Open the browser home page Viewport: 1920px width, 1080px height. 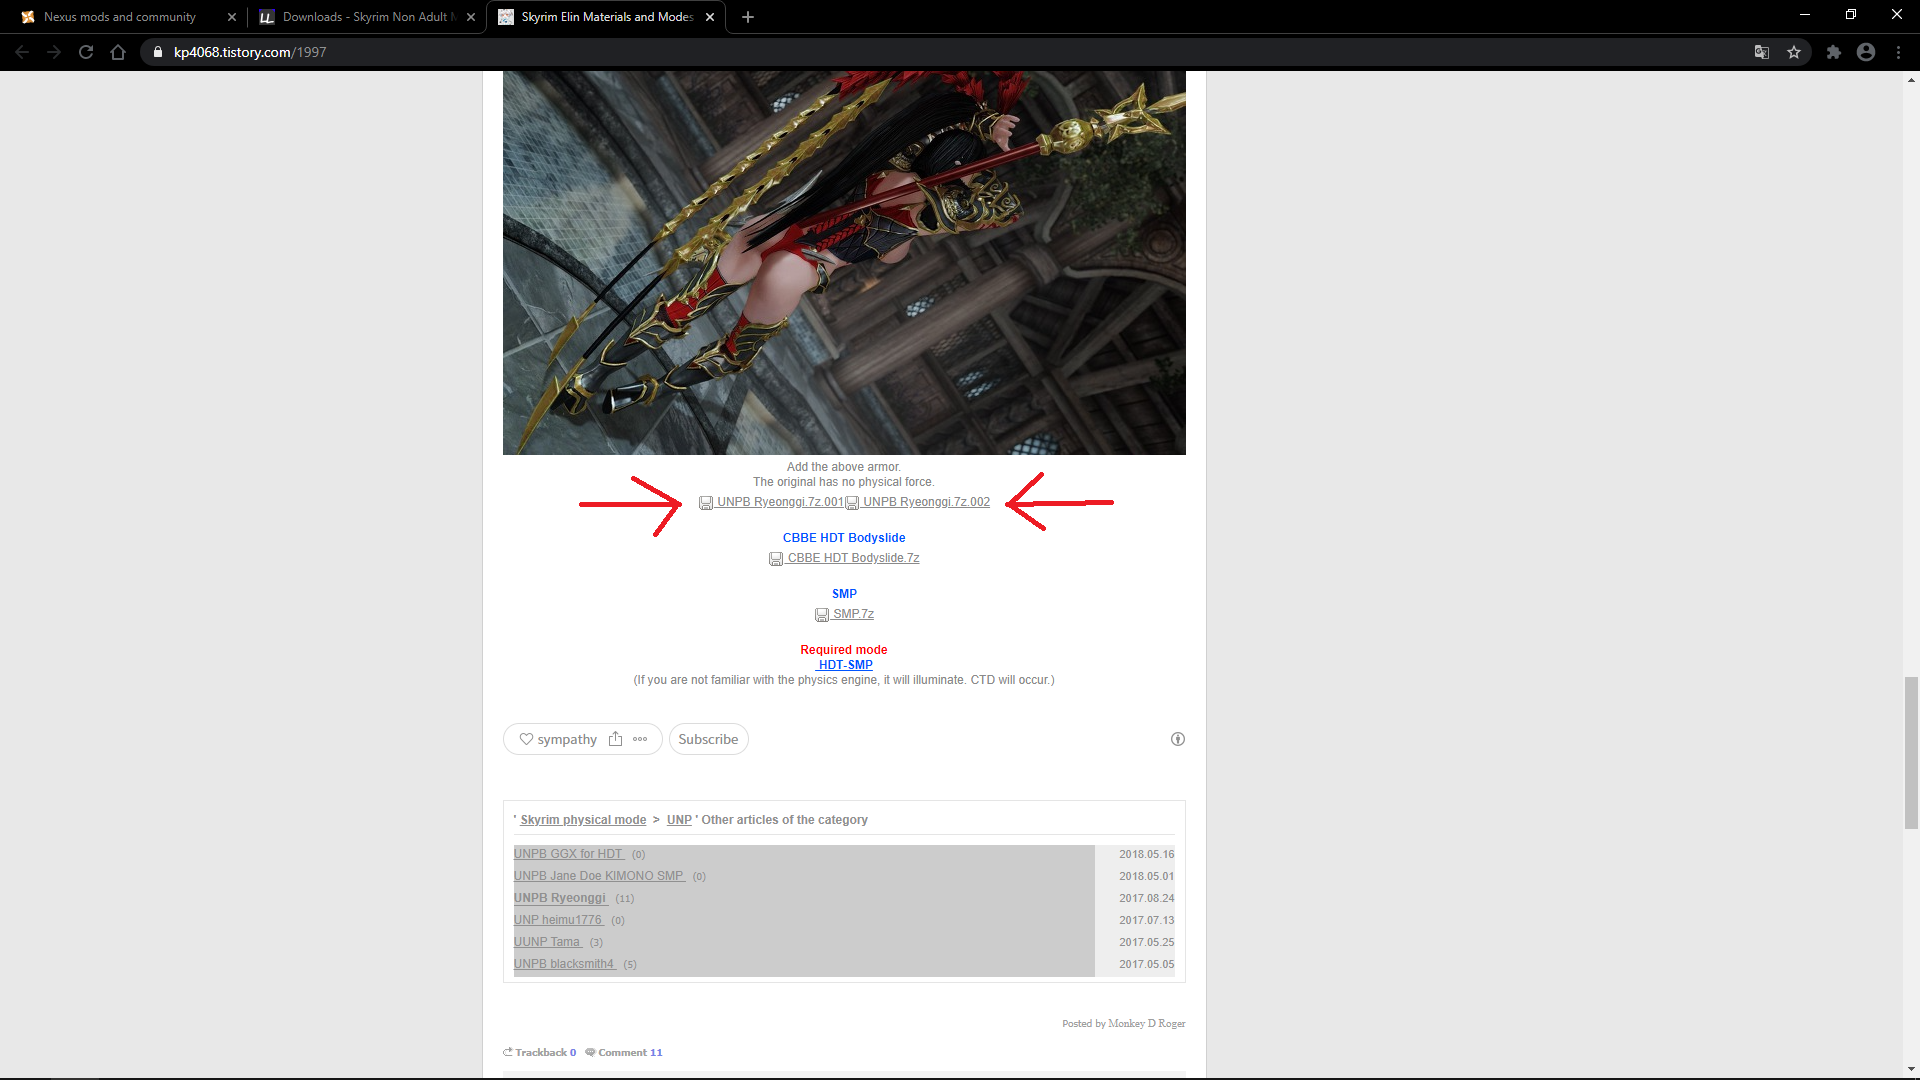coord(118,52)
